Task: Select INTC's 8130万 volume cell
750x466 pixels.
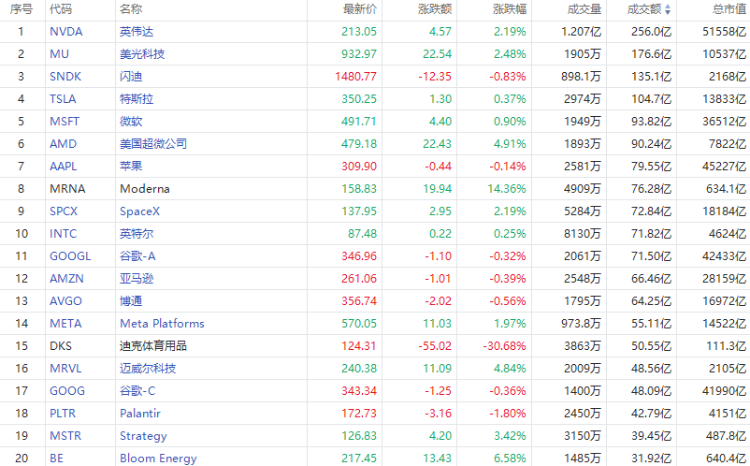Action: point(582,234)
